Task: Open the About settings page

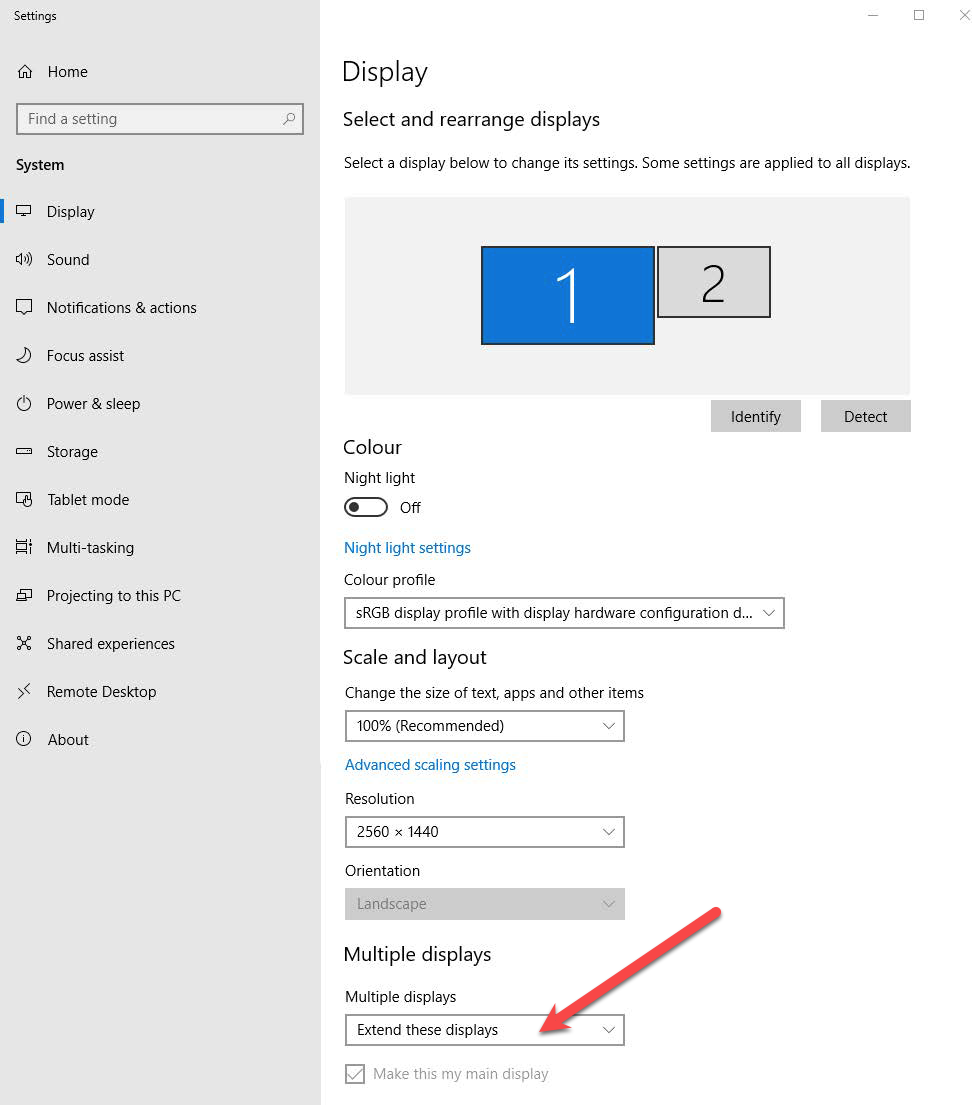Action: [68, 740]
